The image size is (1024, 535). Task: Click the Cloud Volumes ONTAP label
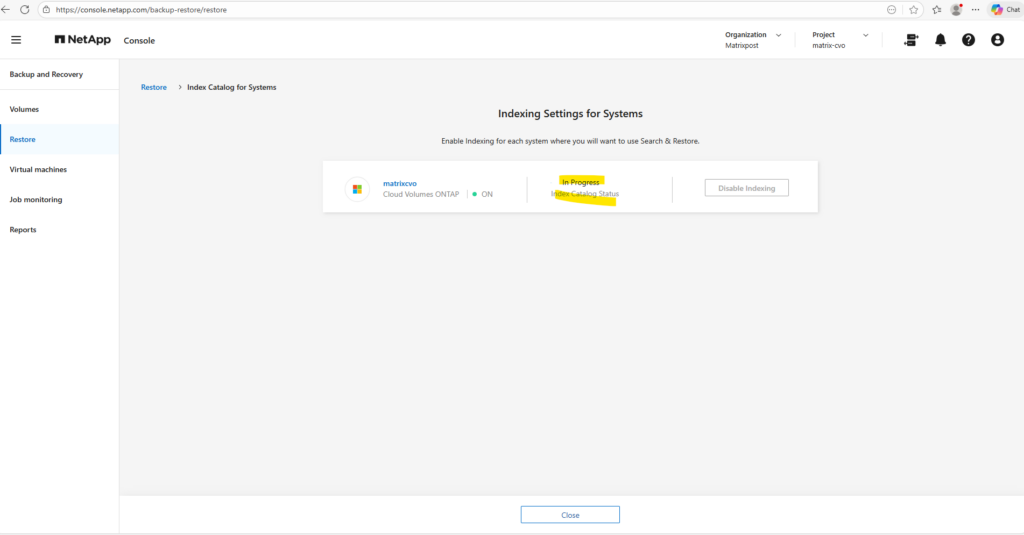coord(421,194)
